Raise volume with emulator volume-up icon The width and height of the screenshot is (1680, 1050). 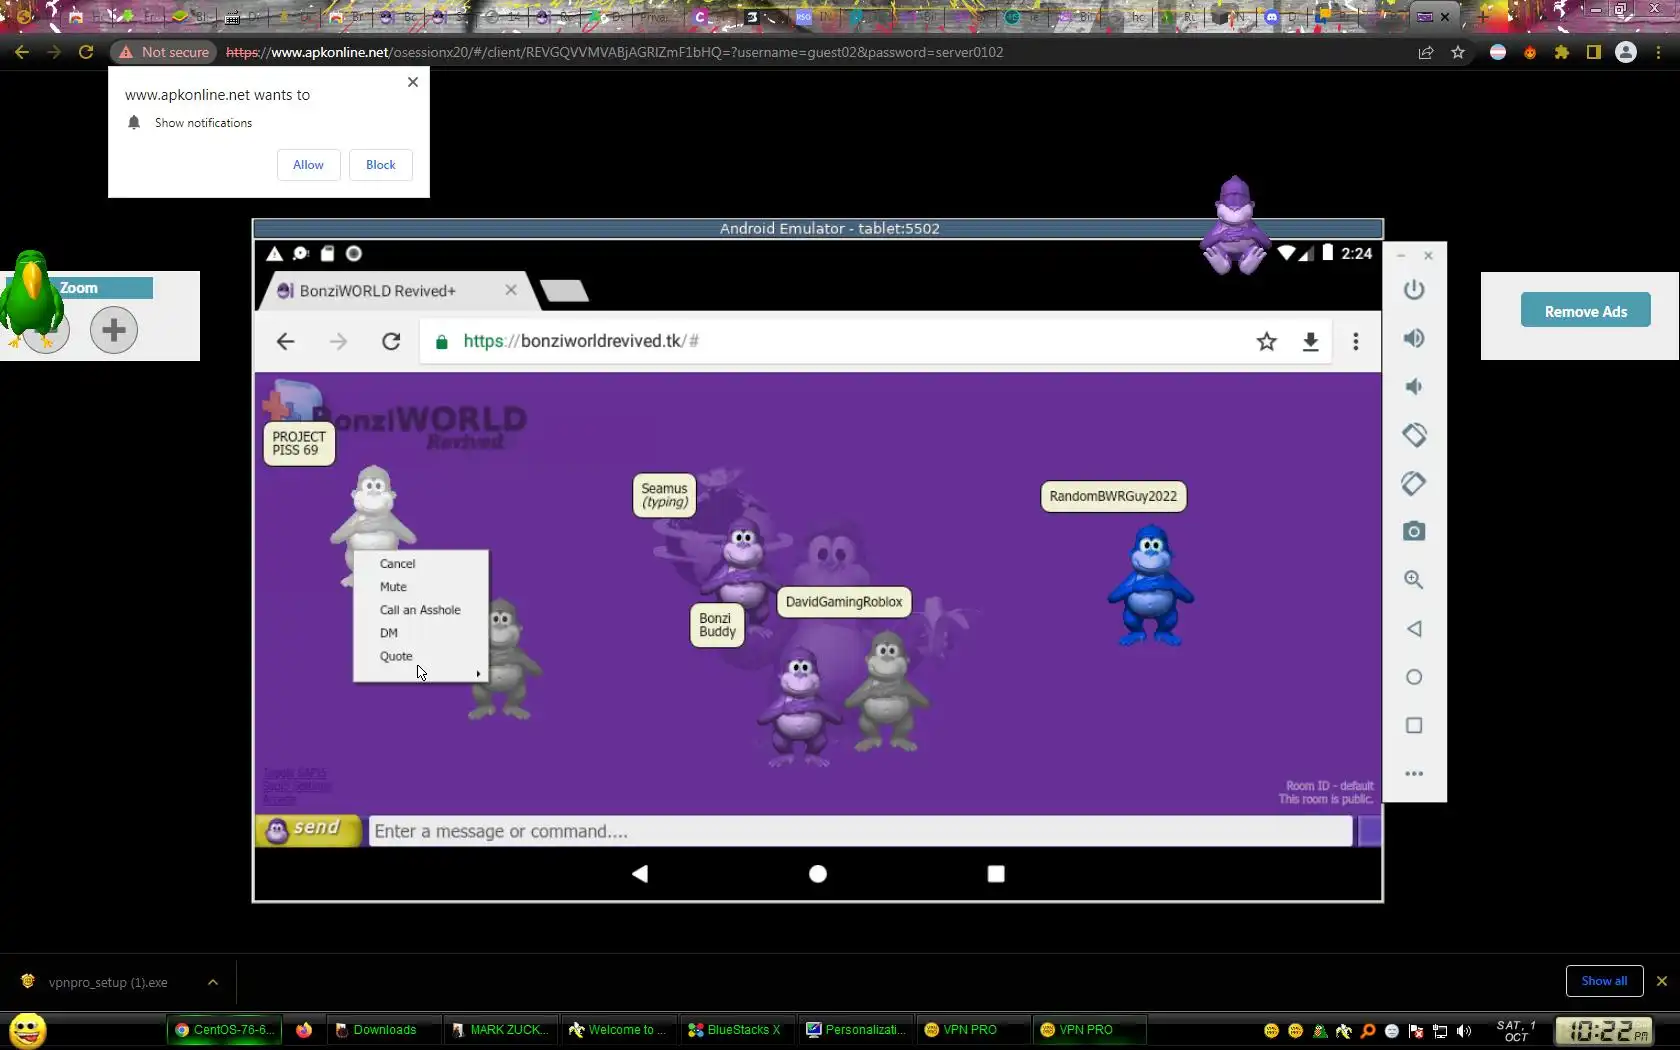pyautogui.click(x=1413, y=338)
